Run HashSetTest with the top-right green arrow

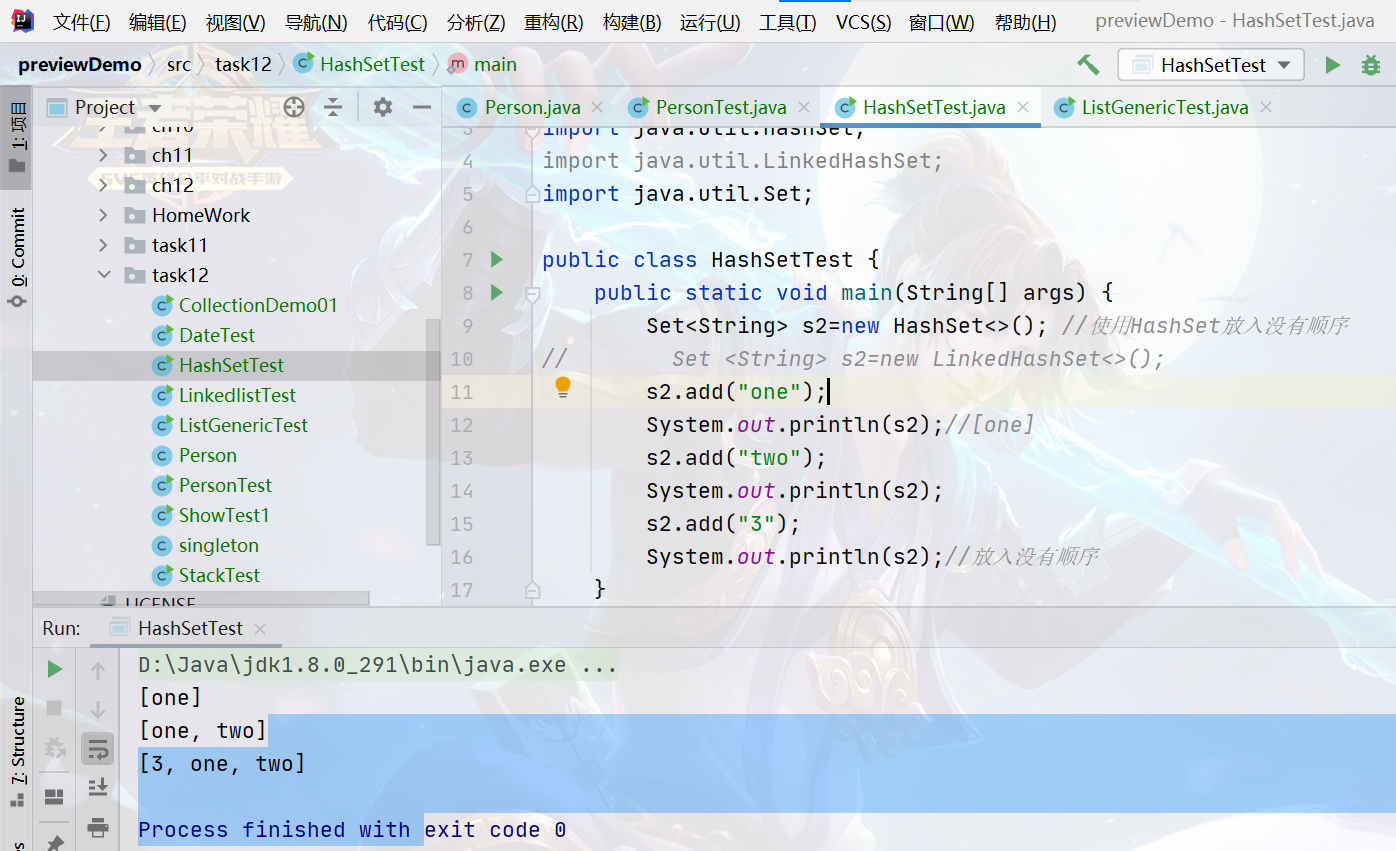tap(1332, 65)
